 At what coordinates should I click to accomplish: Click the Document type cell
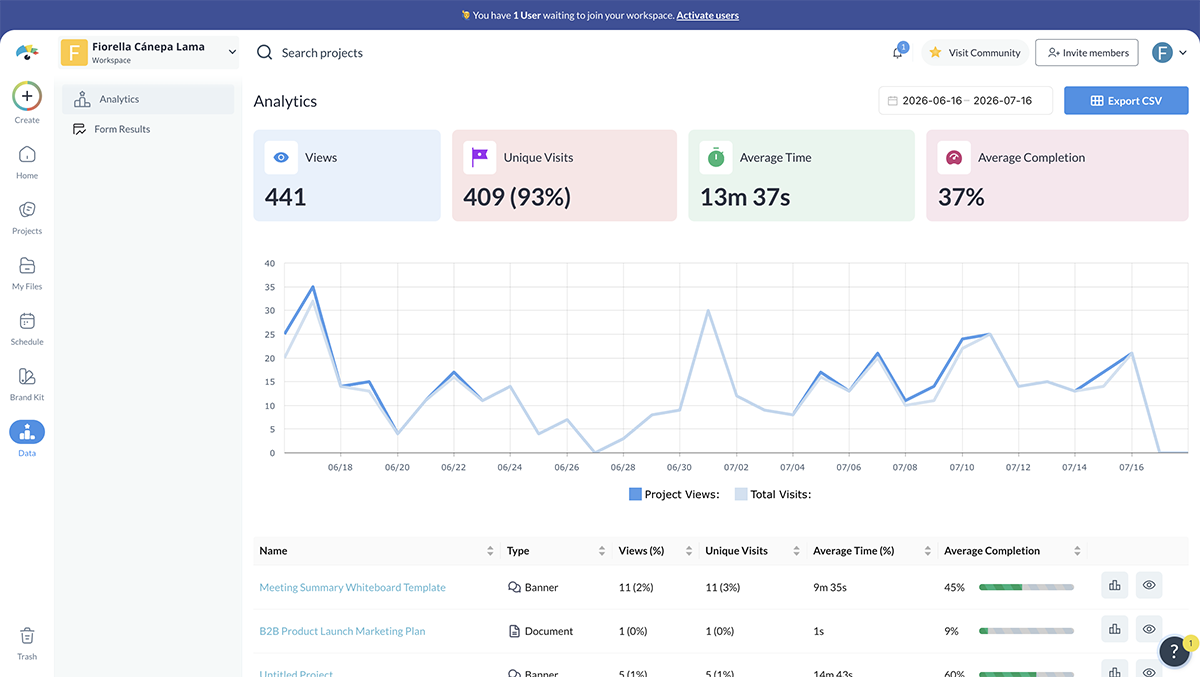click(x=541, y=631)
